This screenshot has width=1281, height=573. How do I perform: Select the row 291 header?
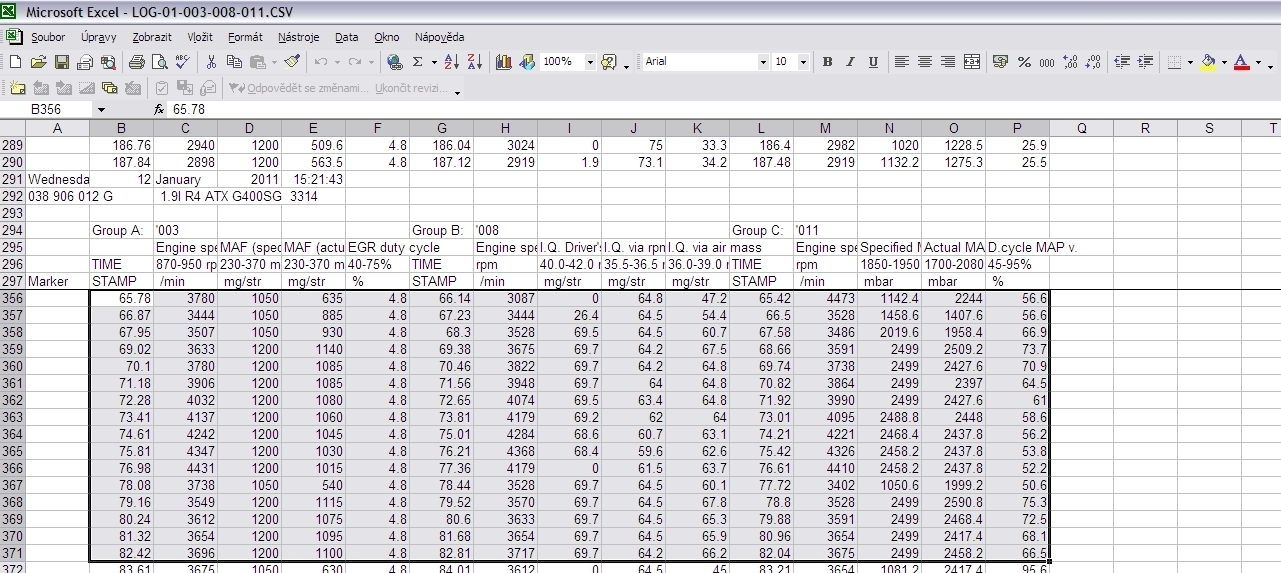tap(12, 179)
